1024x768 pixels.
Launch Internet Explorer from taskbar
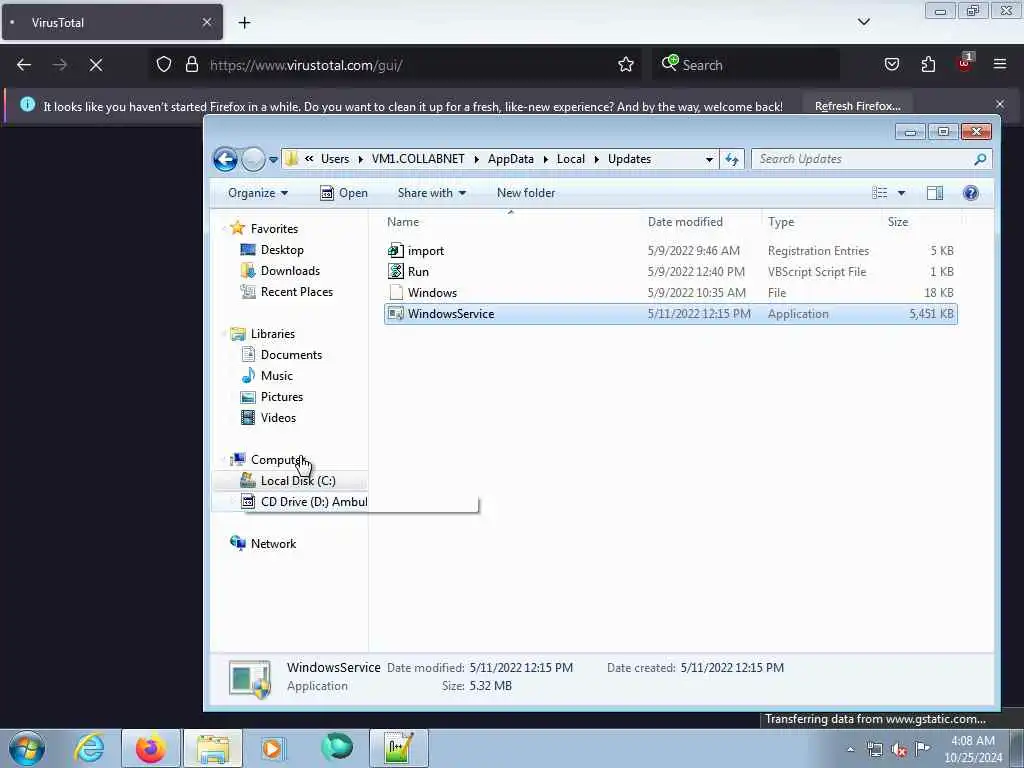pyautogui.click(x=89, y=748)
